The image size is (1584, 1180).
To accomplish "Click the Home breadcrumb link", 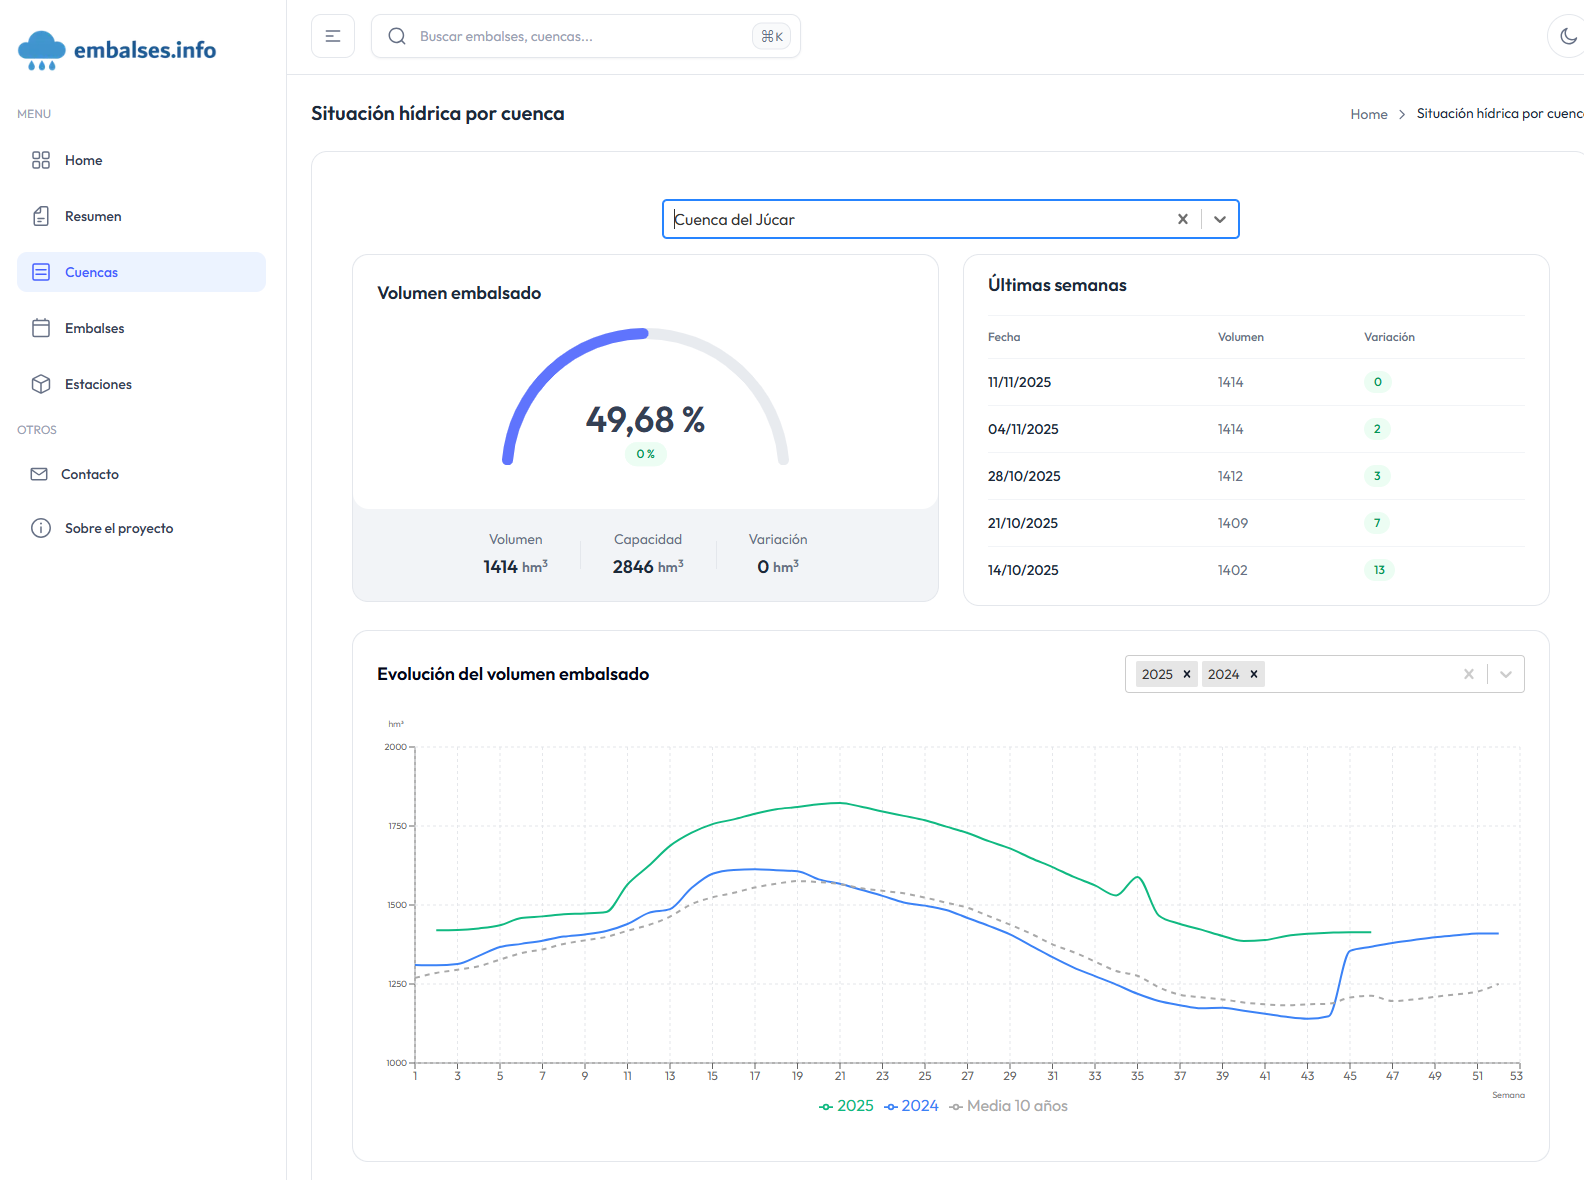I will [1368, 114].
